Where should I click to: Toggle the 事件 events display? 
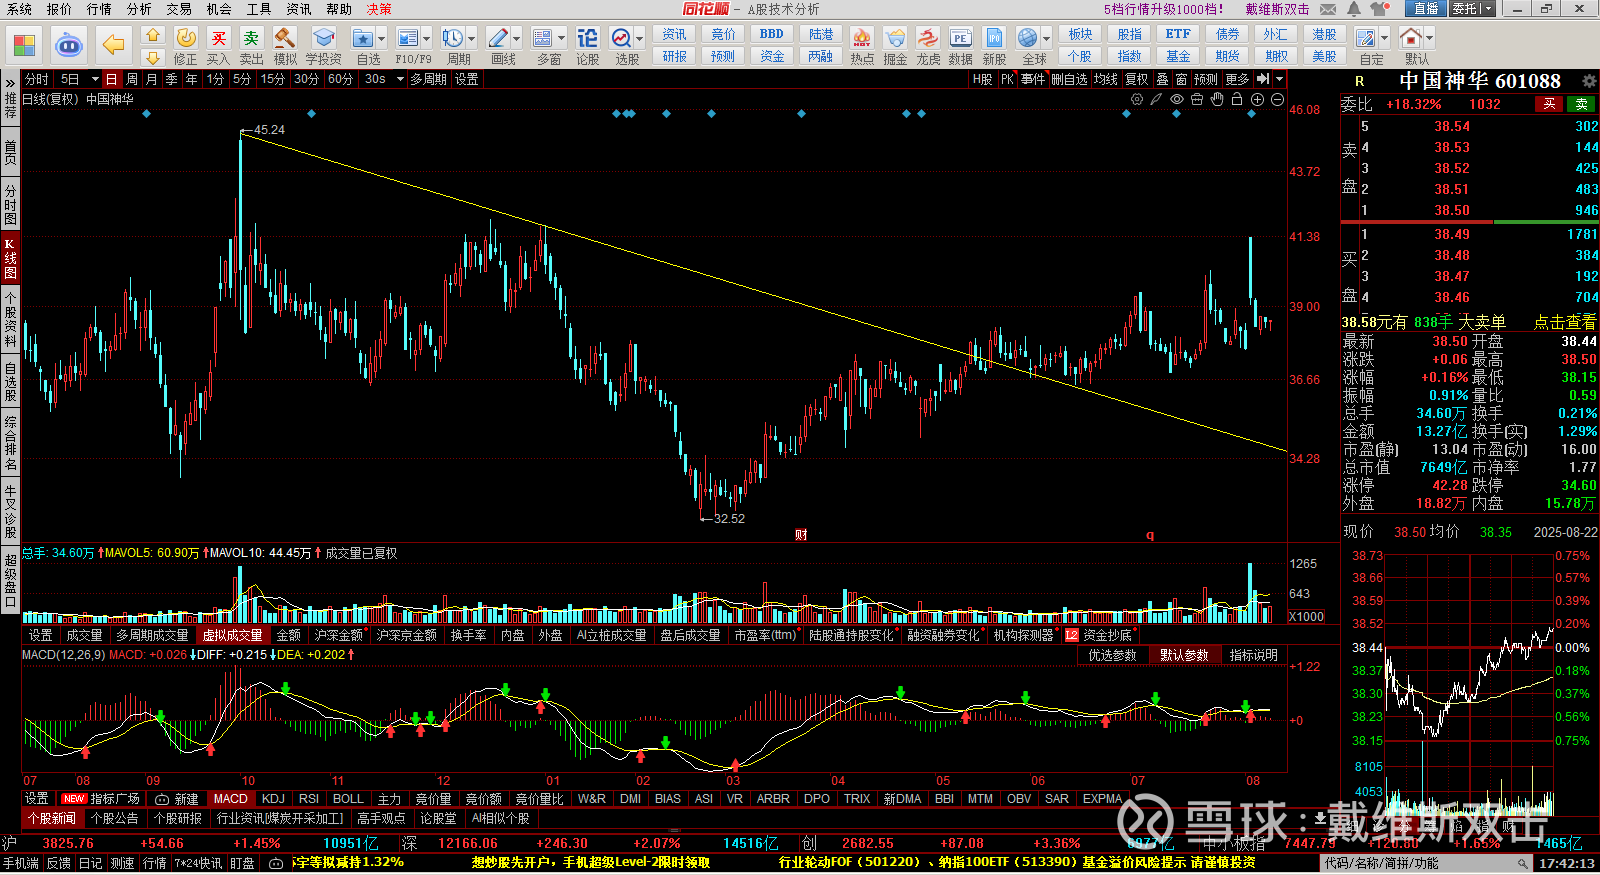tap(1032, 79)
